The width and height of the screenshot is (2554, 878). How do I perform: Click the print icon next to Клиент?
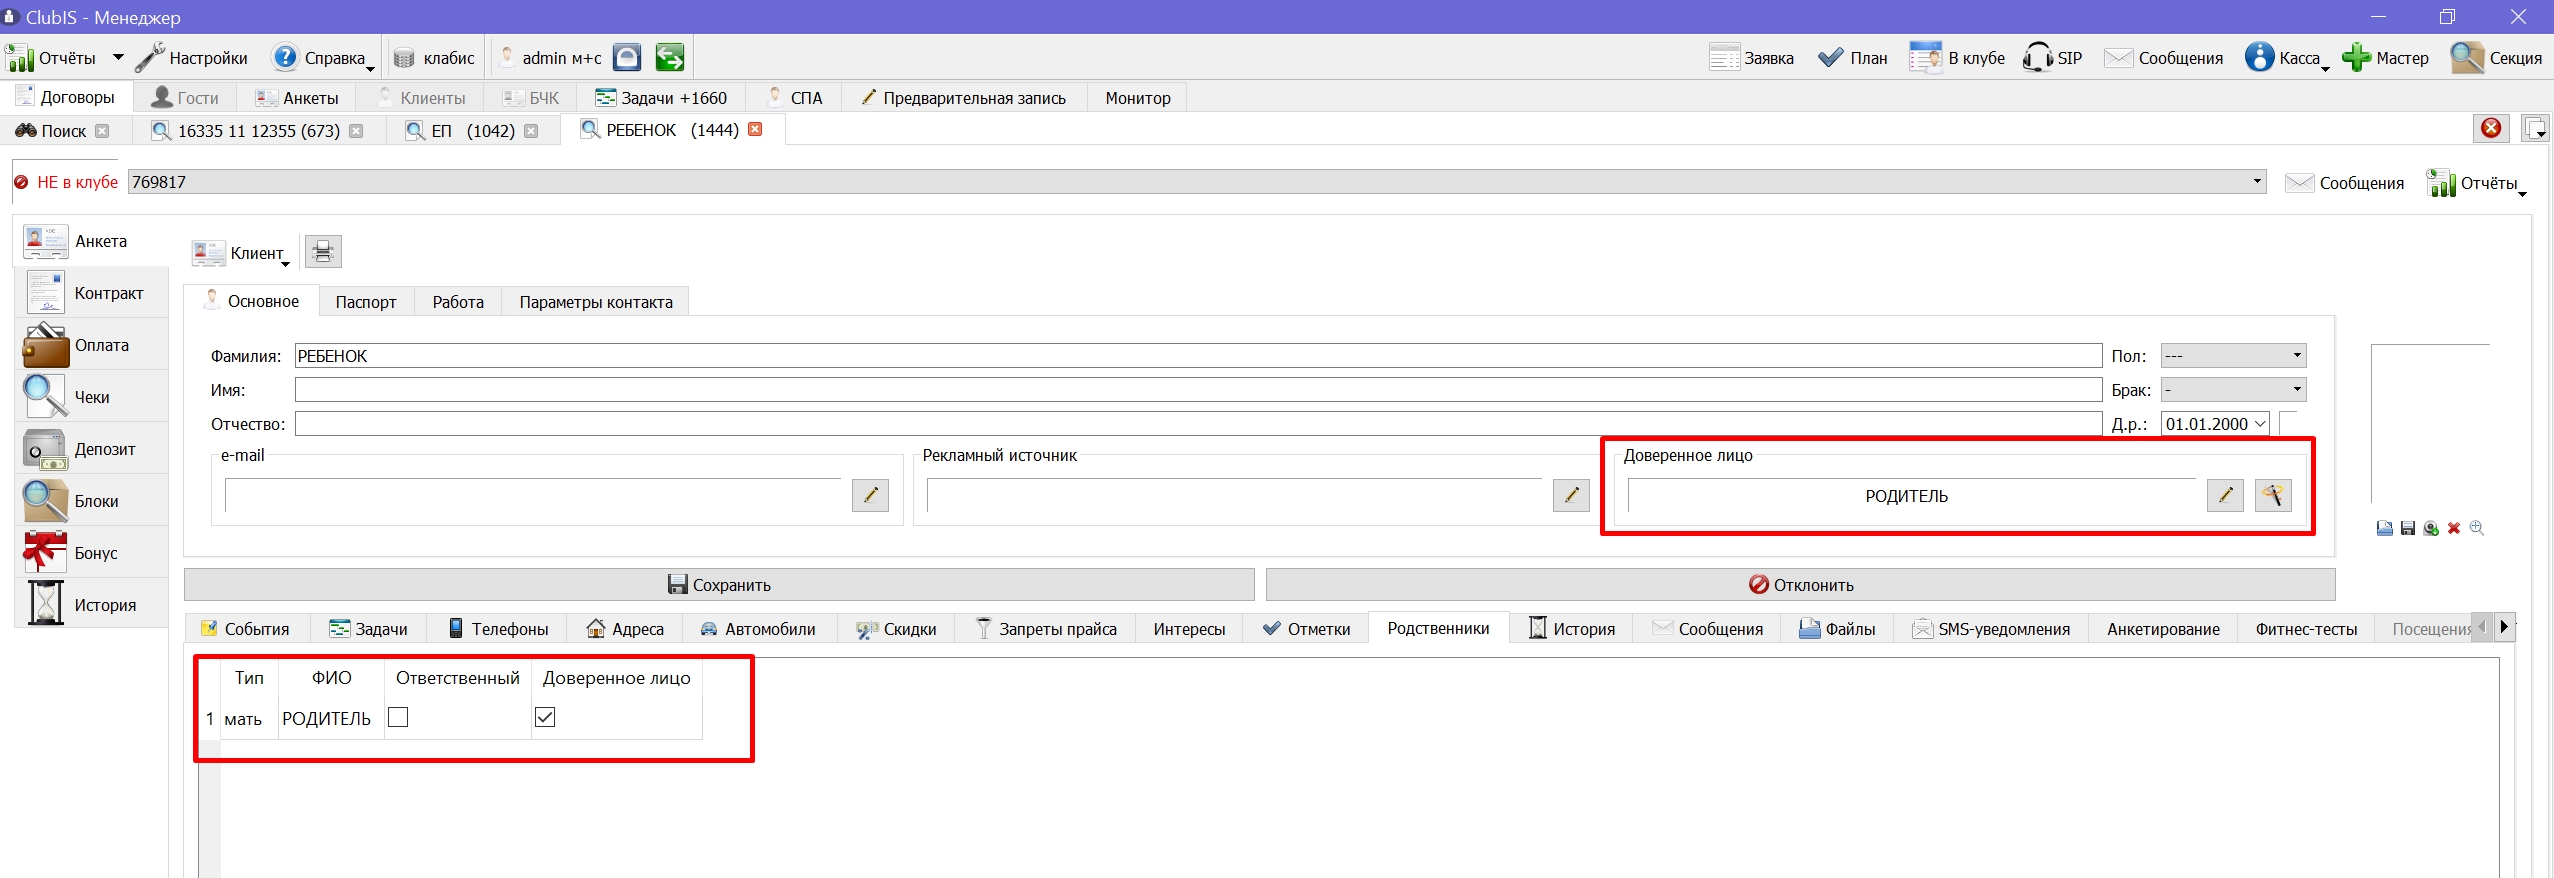(x=323, y=252)
